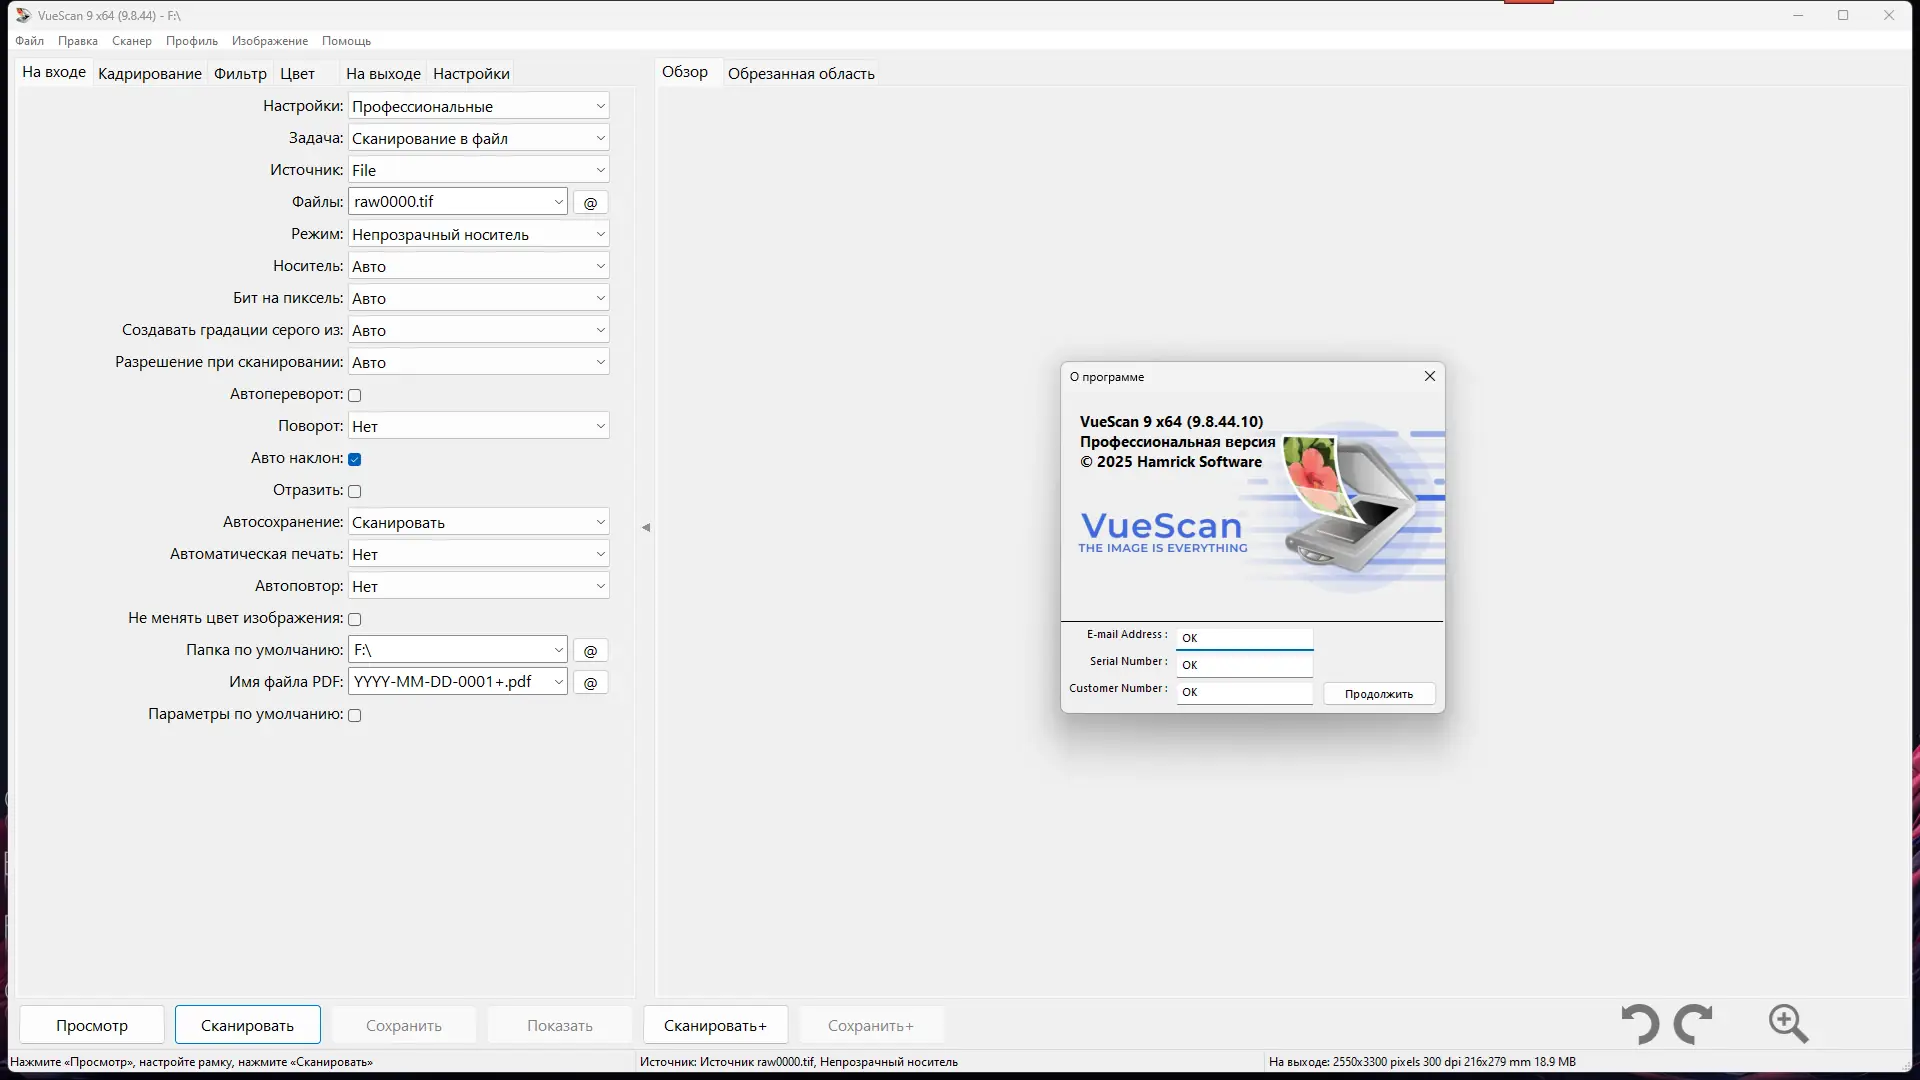The height and width of the screenshot is (1080, 1920).
Task: Click the zoom in magnifier icon
Action: coord(1788,1024)
